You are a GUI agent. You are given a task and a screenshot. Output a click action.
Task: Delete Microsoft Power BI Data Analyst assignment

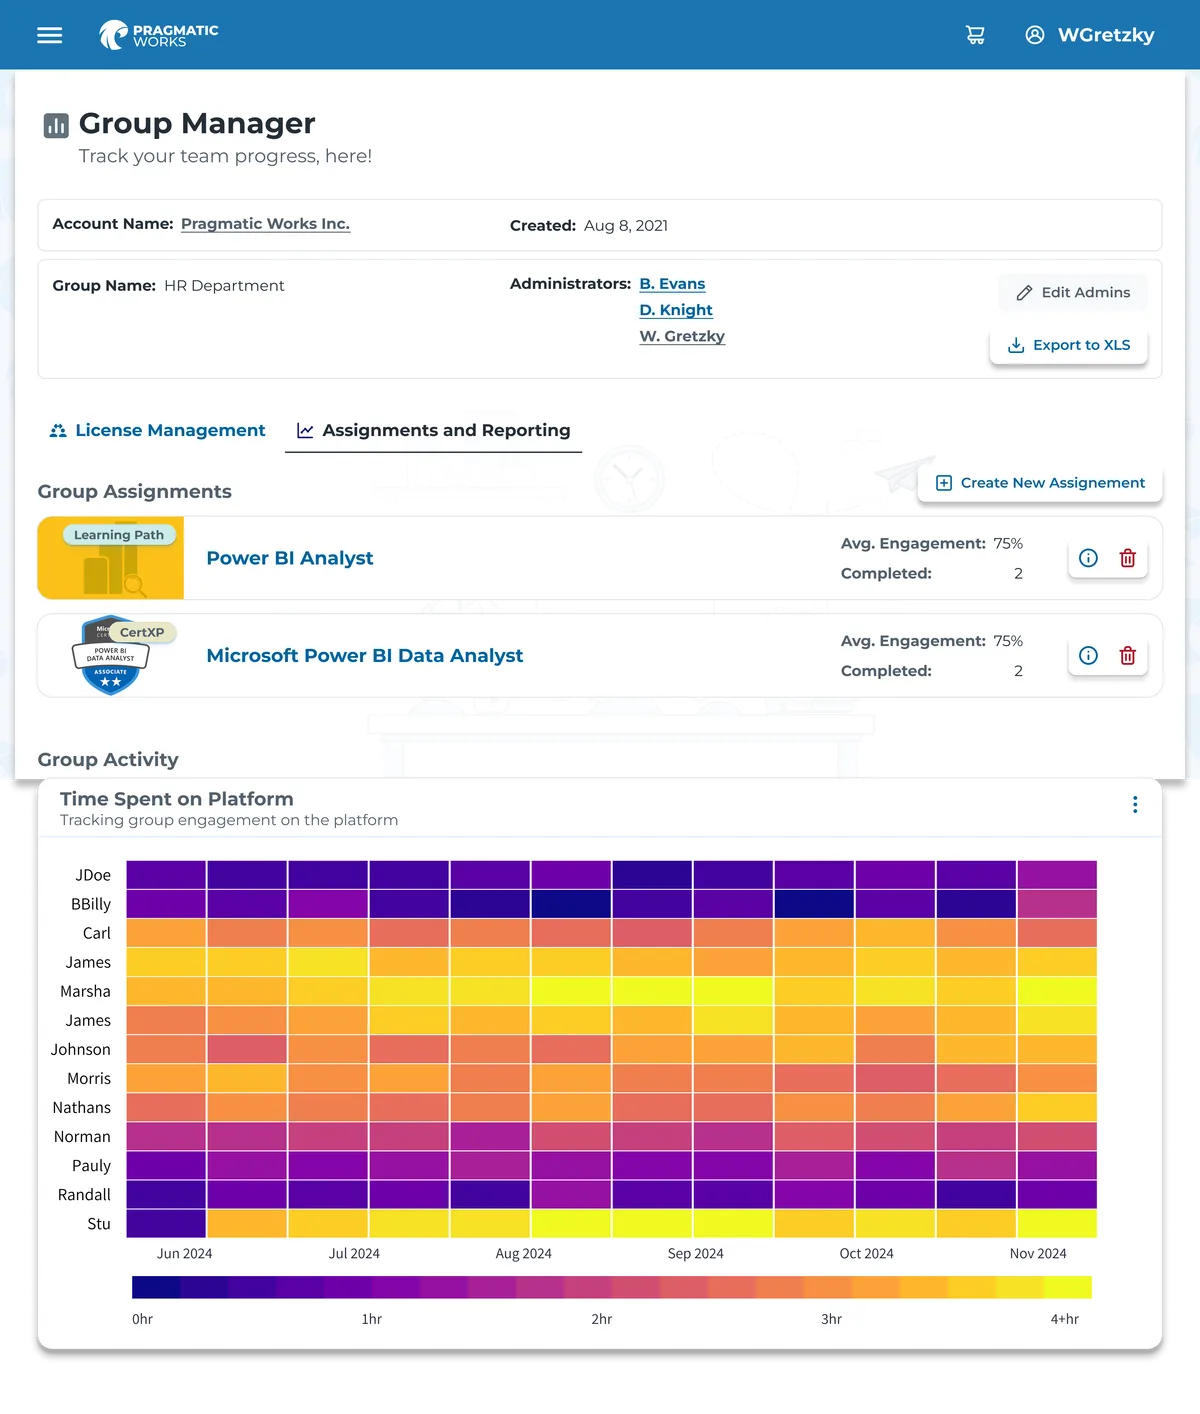(1127, 656)
